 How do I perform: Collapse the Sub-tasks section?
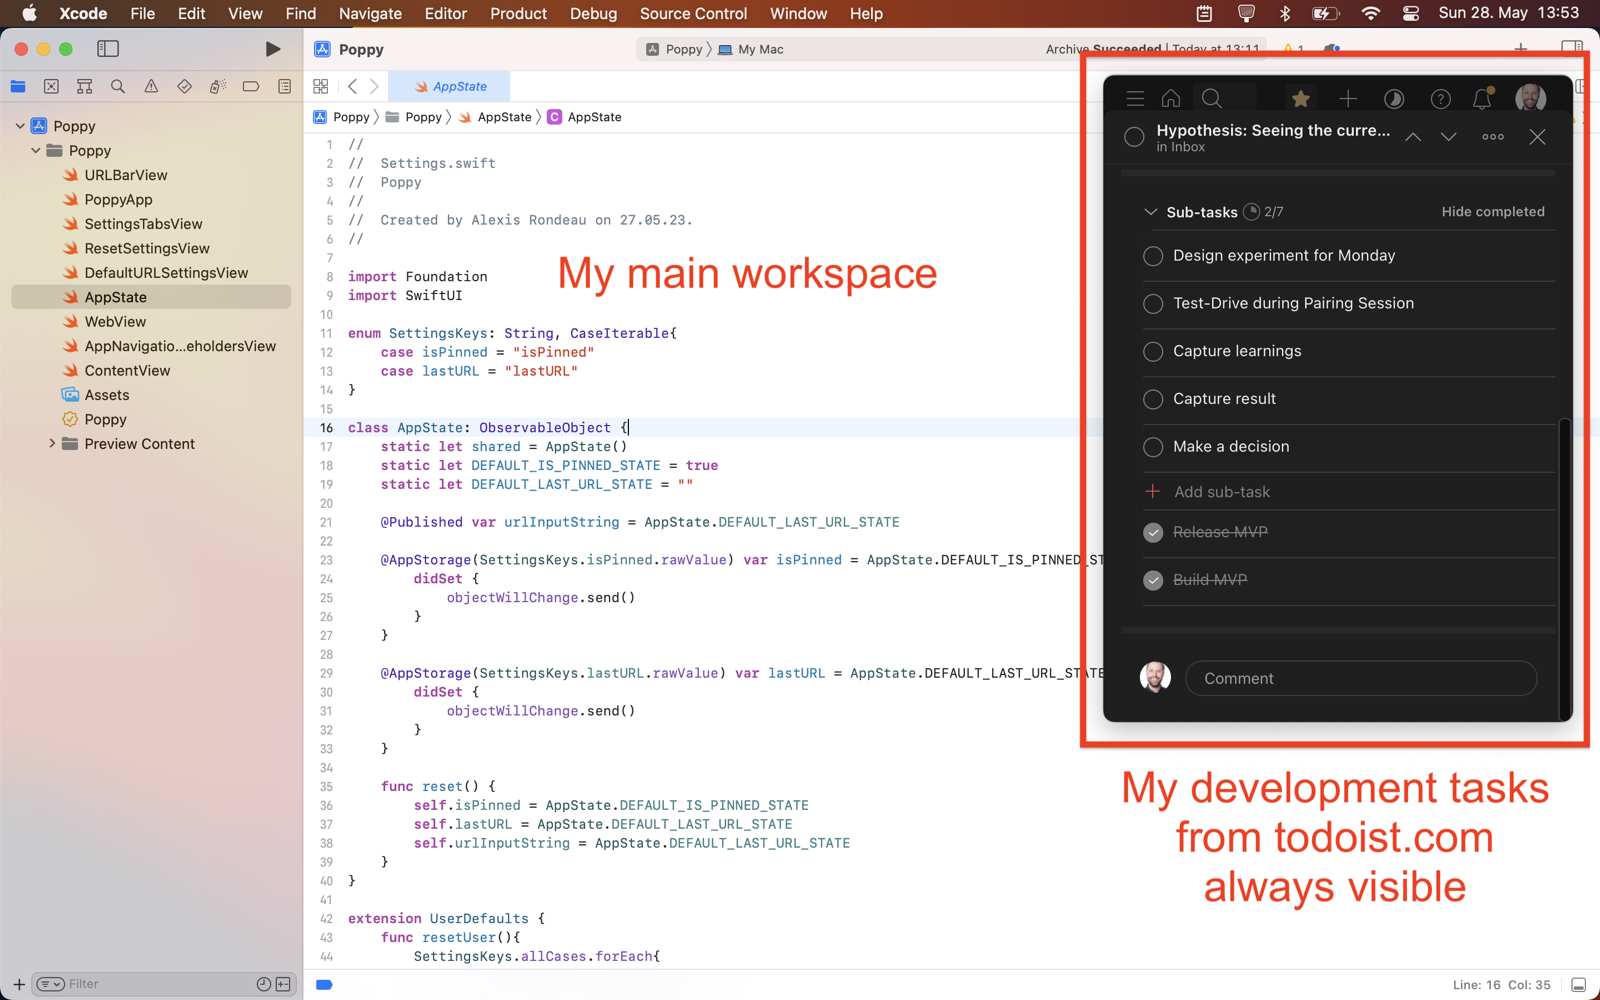[x=1150, y=212]
